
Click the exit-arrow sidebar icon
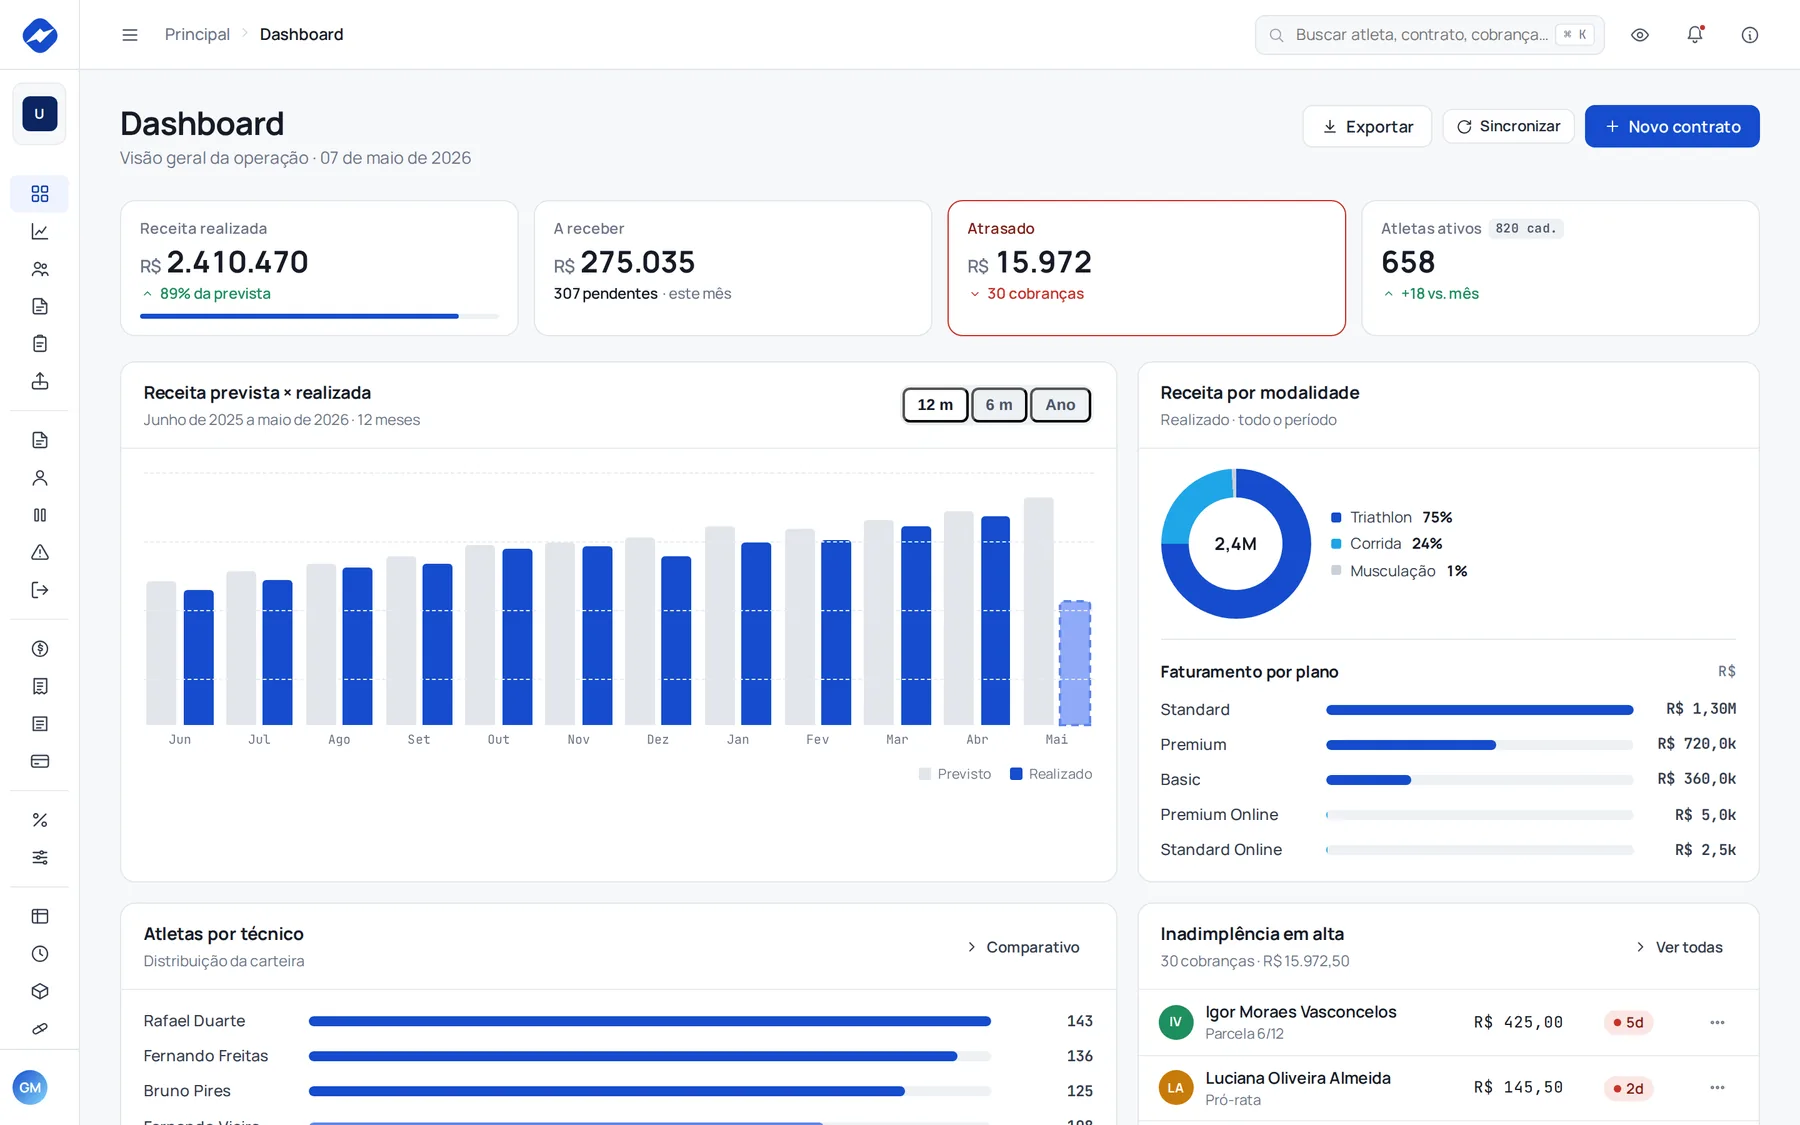pos(40,590)
